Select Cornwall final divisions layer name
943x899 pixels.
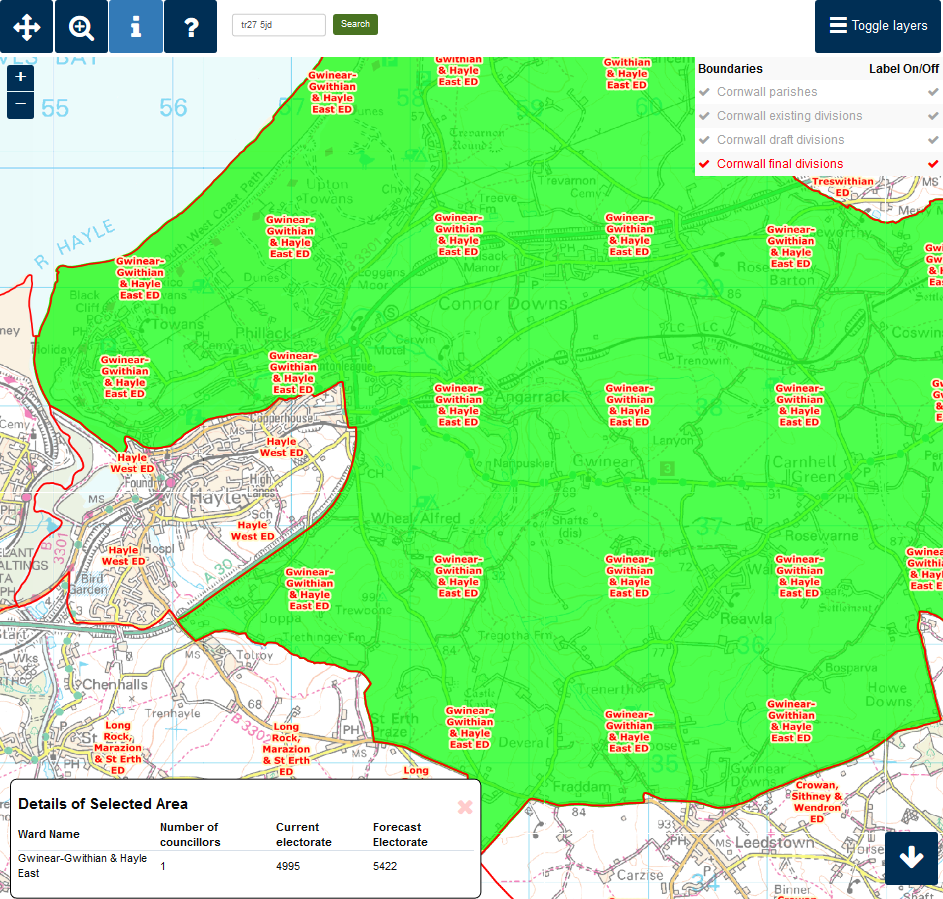pyautogui.click(x=779, y=164)
